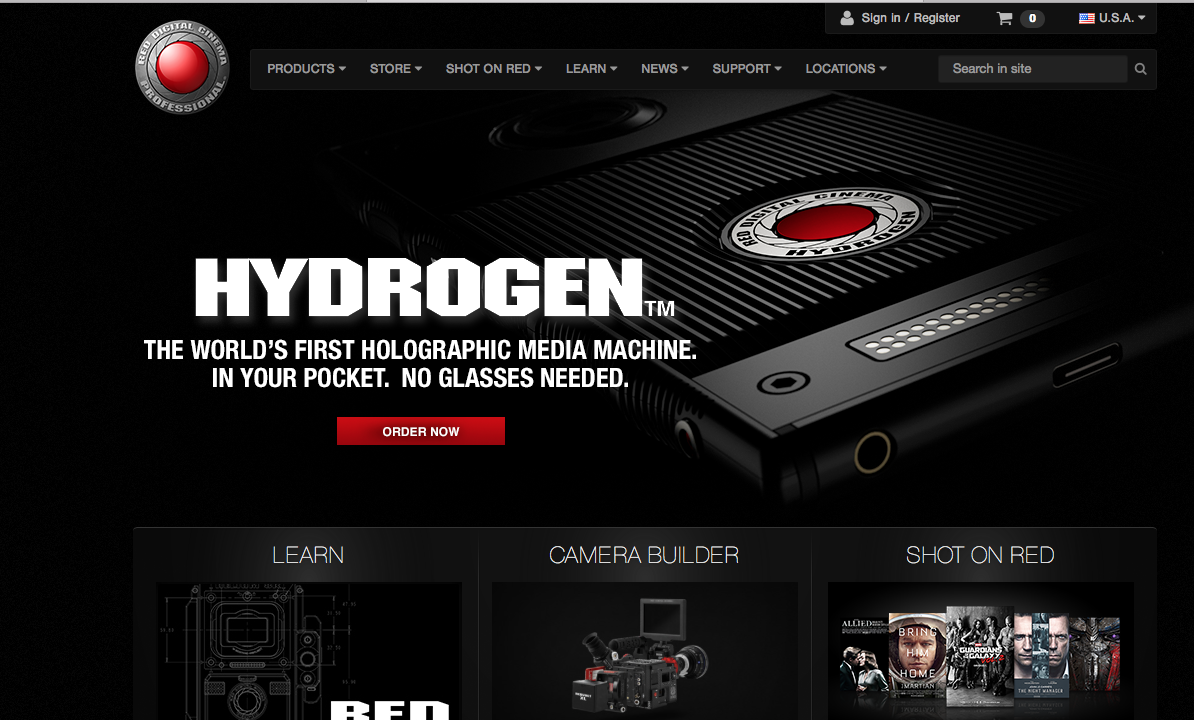Screen dimensions: 1194x720
Task: Open the Learn camera blueprint thumbnail
Action: pyautogui.click(x=308, y=650)
